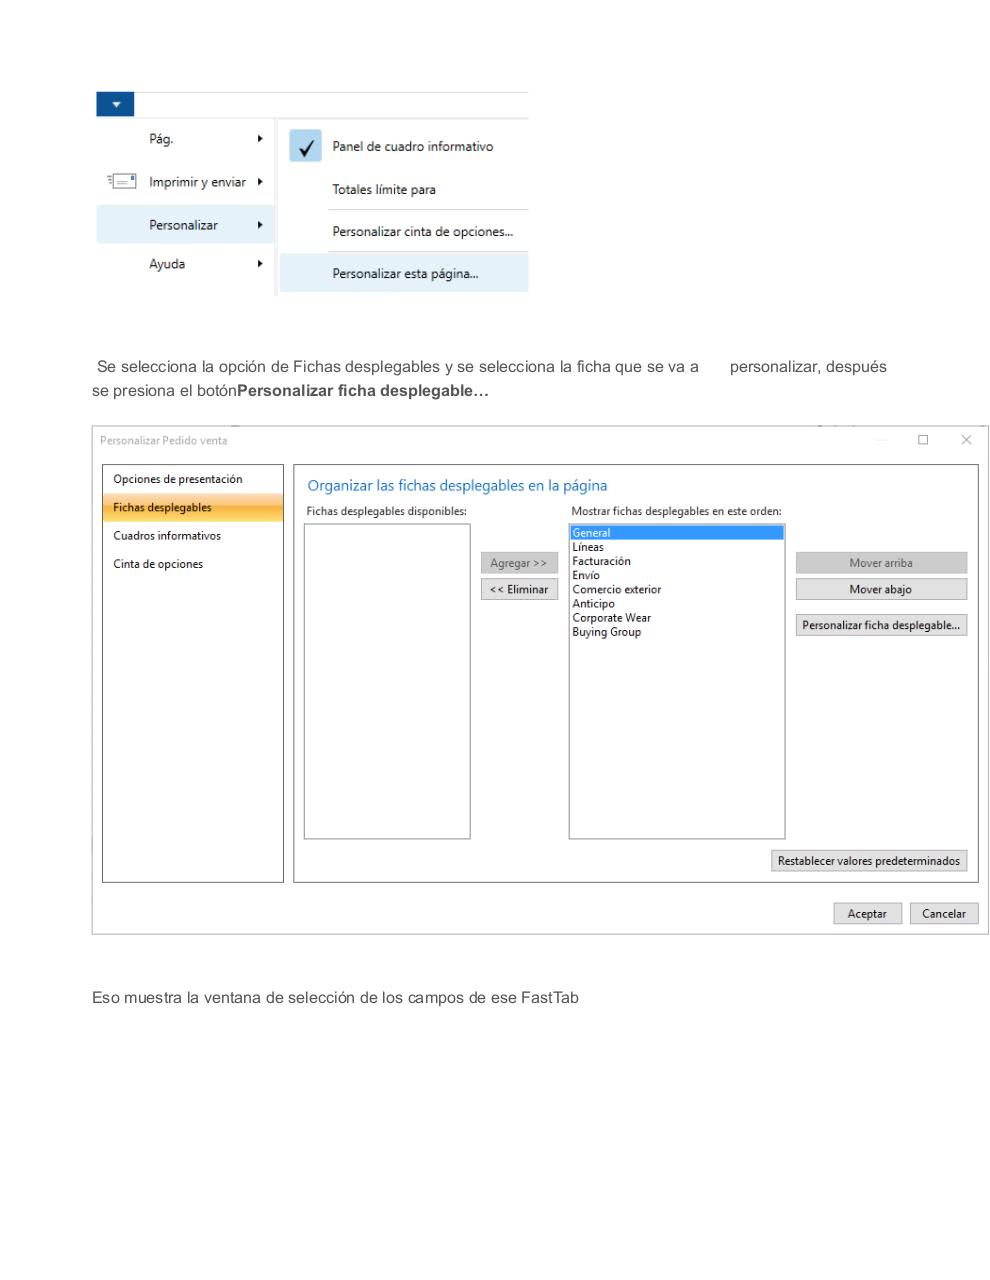Select Personalizar cinta de opciones... entry
Screen dimensions: 990x1280
(422, 231)
